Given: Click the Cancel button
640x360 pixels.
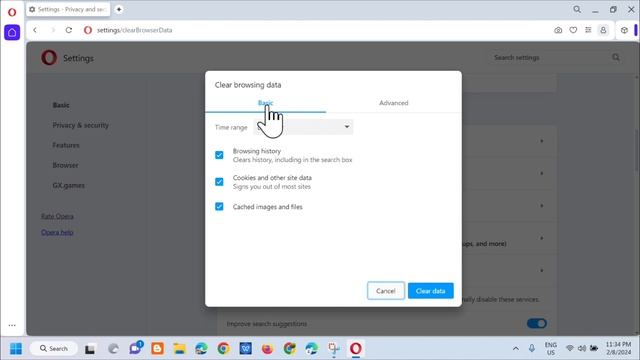Looking at the screenshot, I should tap(386, 291).
